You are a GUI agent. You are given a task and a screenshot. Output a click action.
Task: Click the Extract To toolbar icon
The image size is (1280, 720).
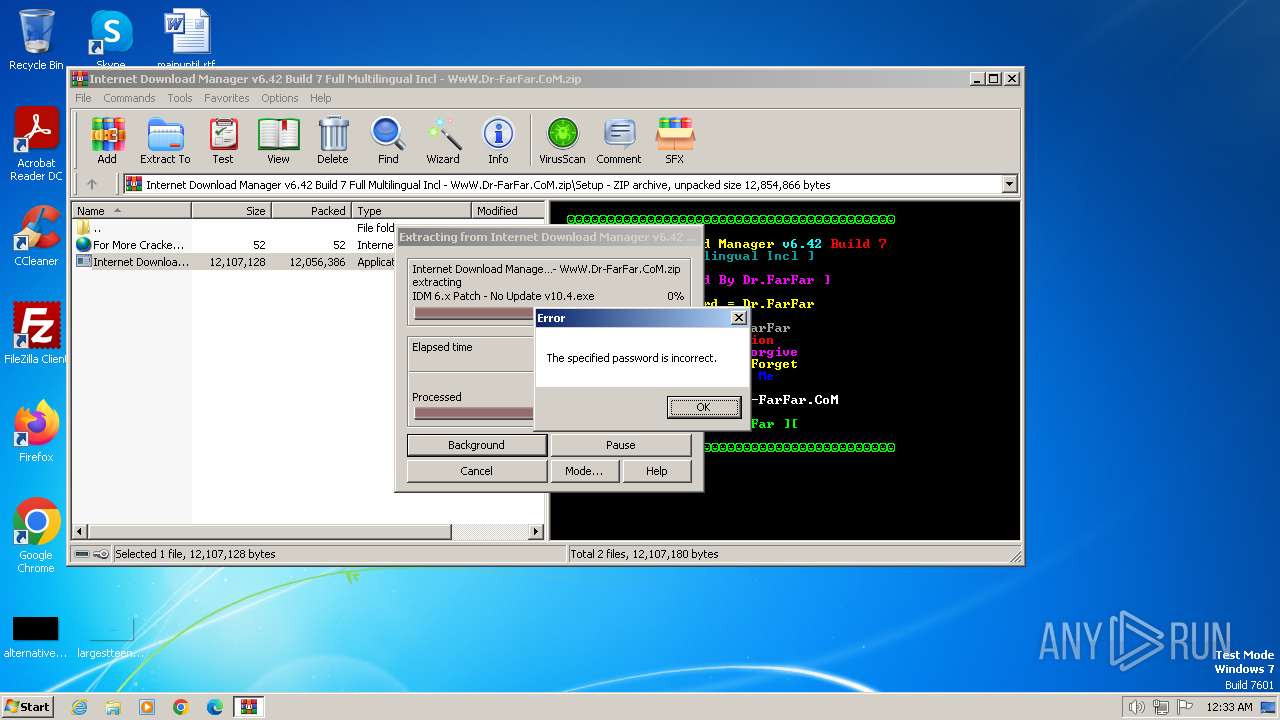coord(165,140)
